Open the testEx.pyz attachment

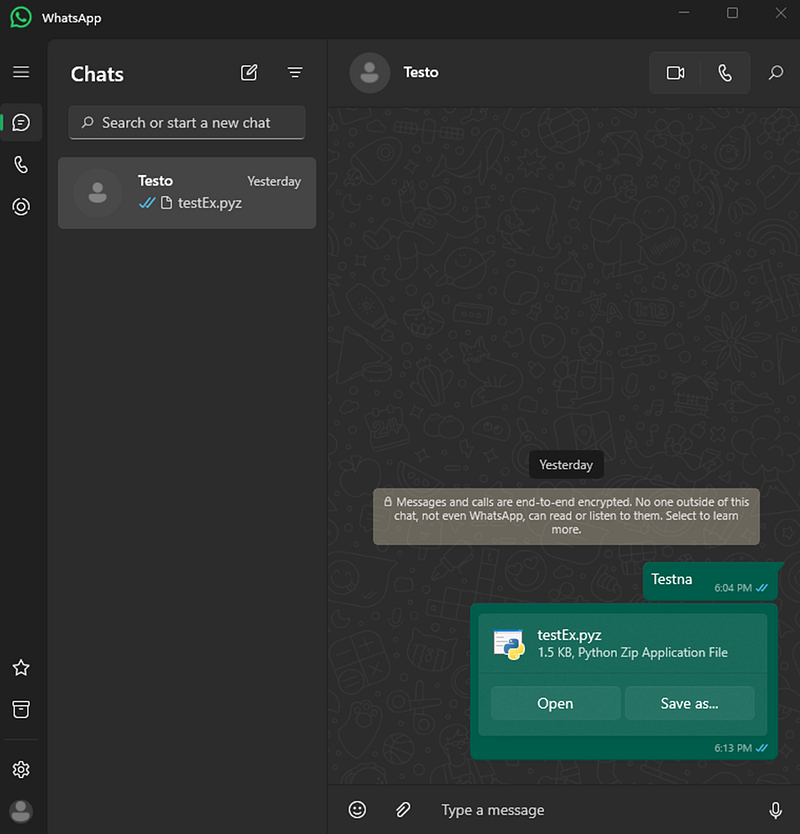tap(555, 703)
